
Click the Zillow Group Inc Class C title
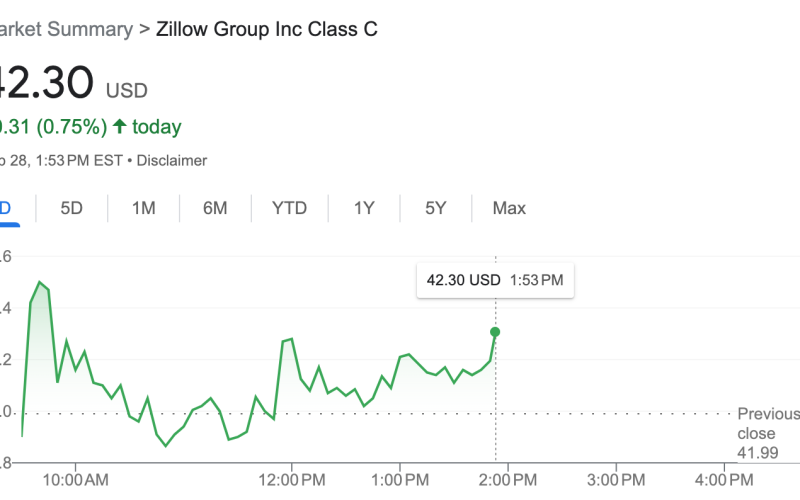coord(267,29)
